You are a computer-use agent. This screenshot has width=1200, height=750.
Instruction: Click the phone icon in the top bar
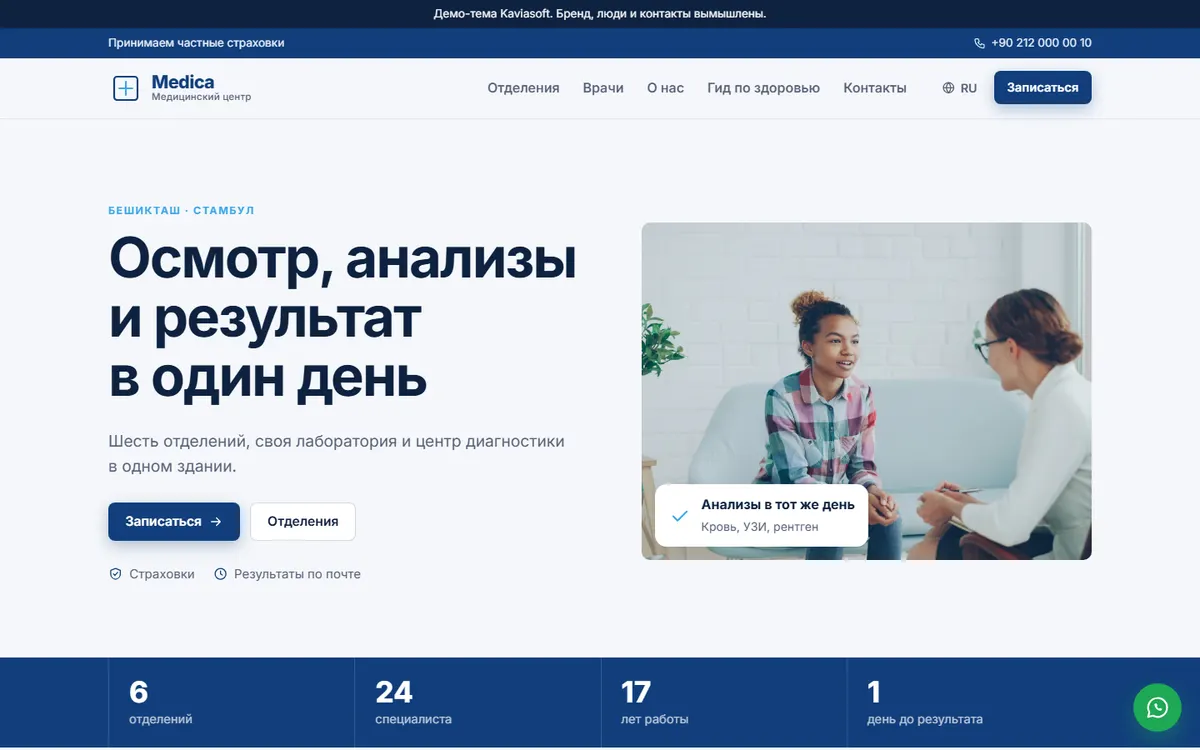(979, 43)
